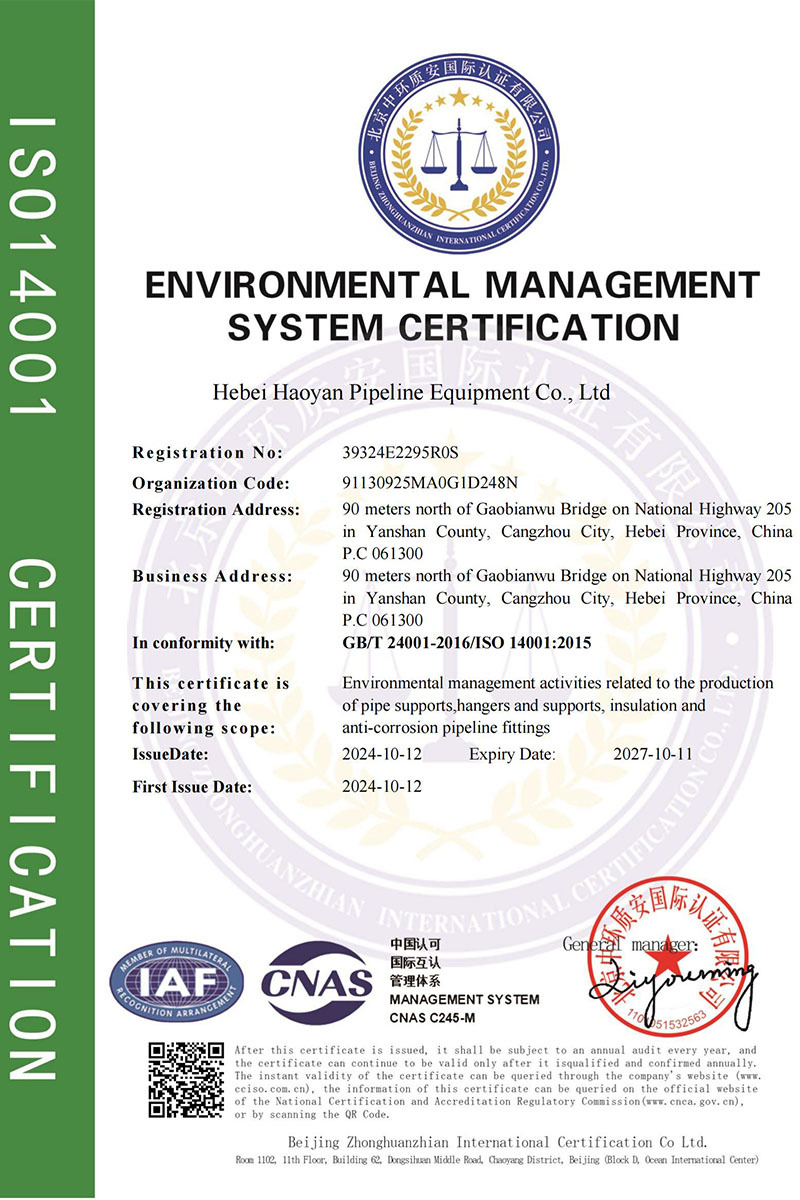Screen dimensions: 800x1200
Task: Select the expiry date "2027-10-11"
Action: [653, 754]
